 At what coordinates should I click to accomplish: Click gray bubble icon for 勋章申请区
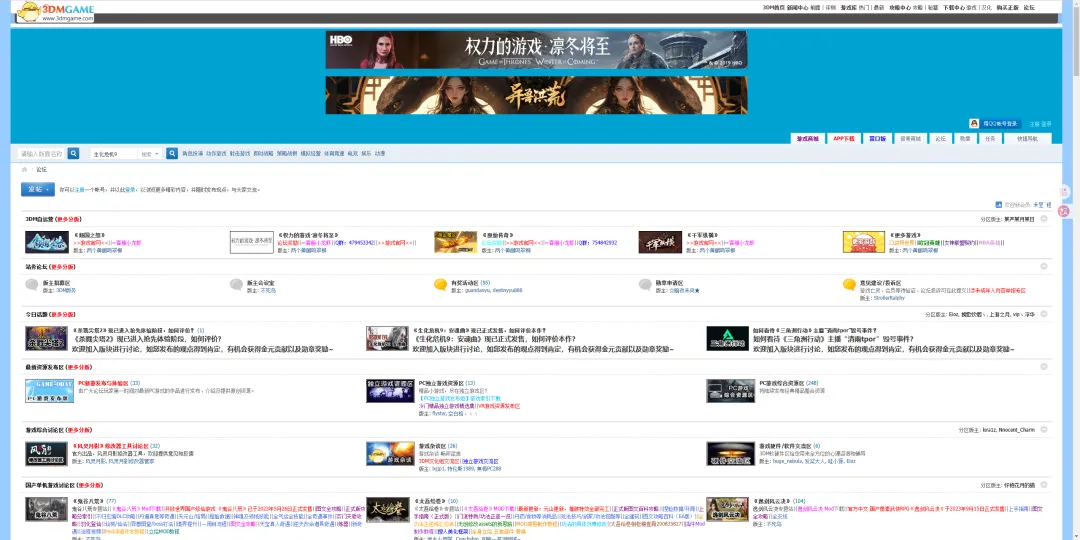[x=645, y=284]
